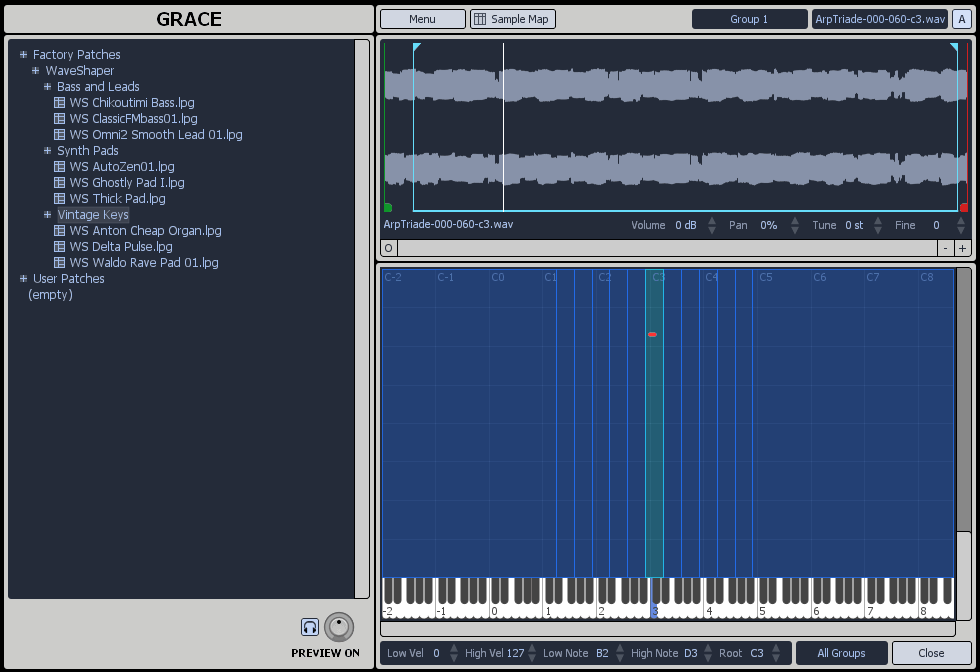Select the WS Delta Pulse.lpg patch name
980x672 pixels.
click(x=121, y=246)
